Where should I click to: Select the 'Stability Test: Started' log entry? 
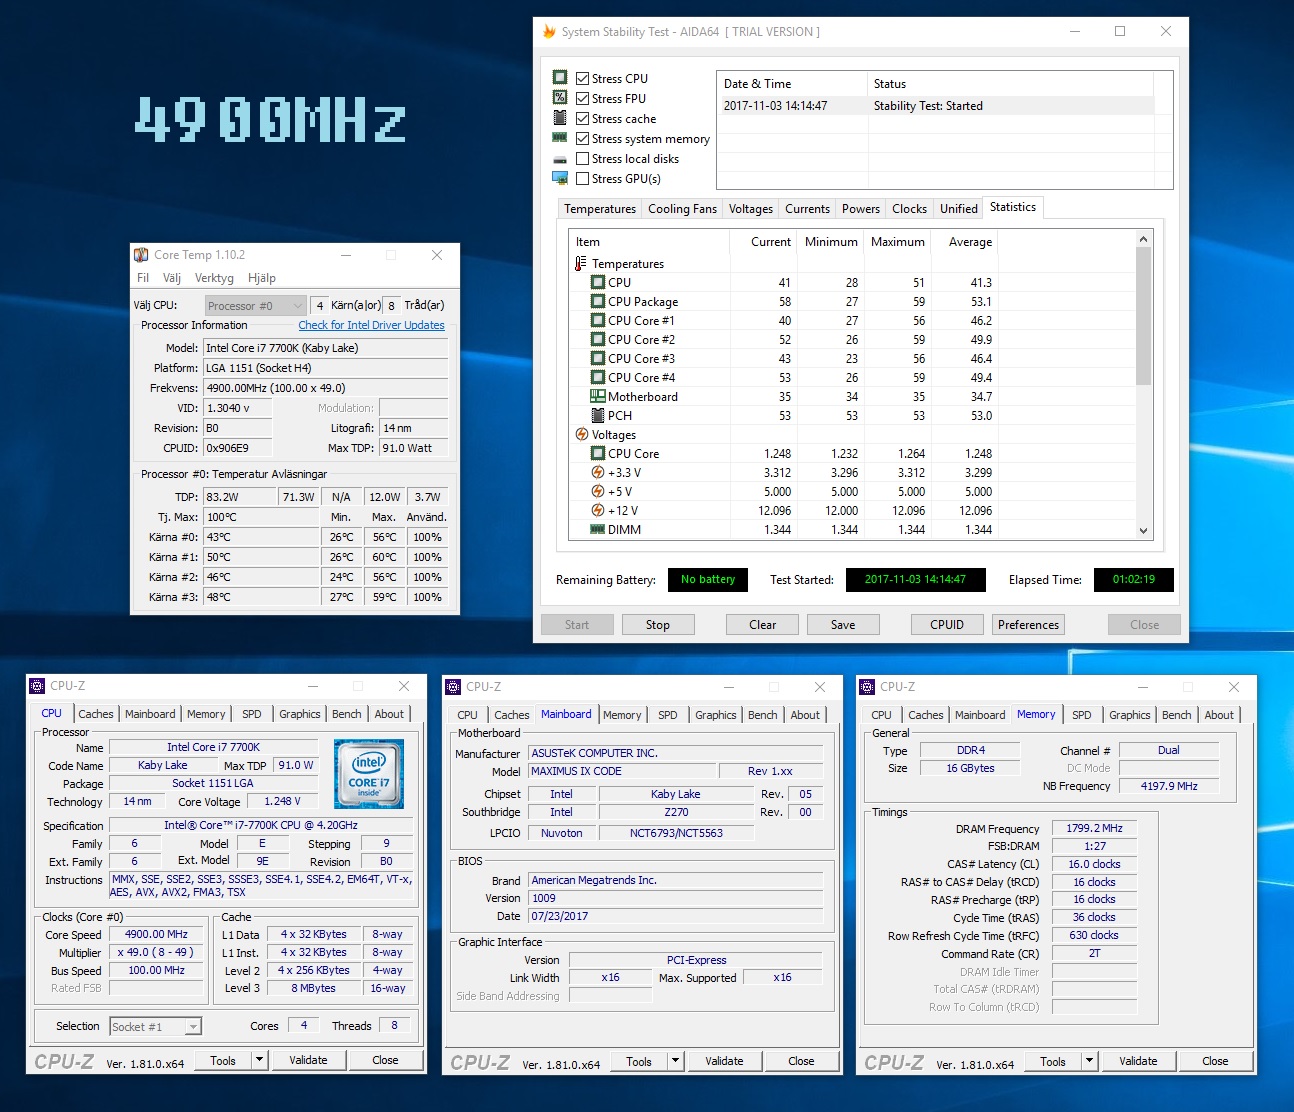(x=935, y=106)
